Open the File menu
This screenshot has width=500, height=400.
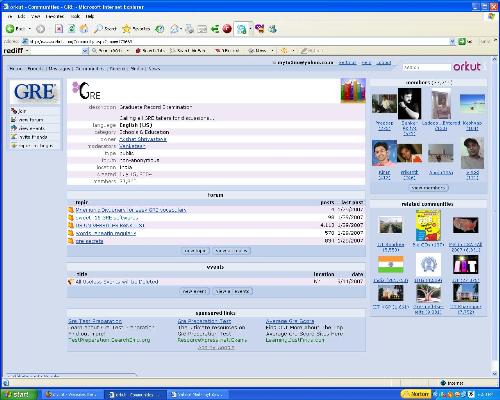click(x=10, y=16)
